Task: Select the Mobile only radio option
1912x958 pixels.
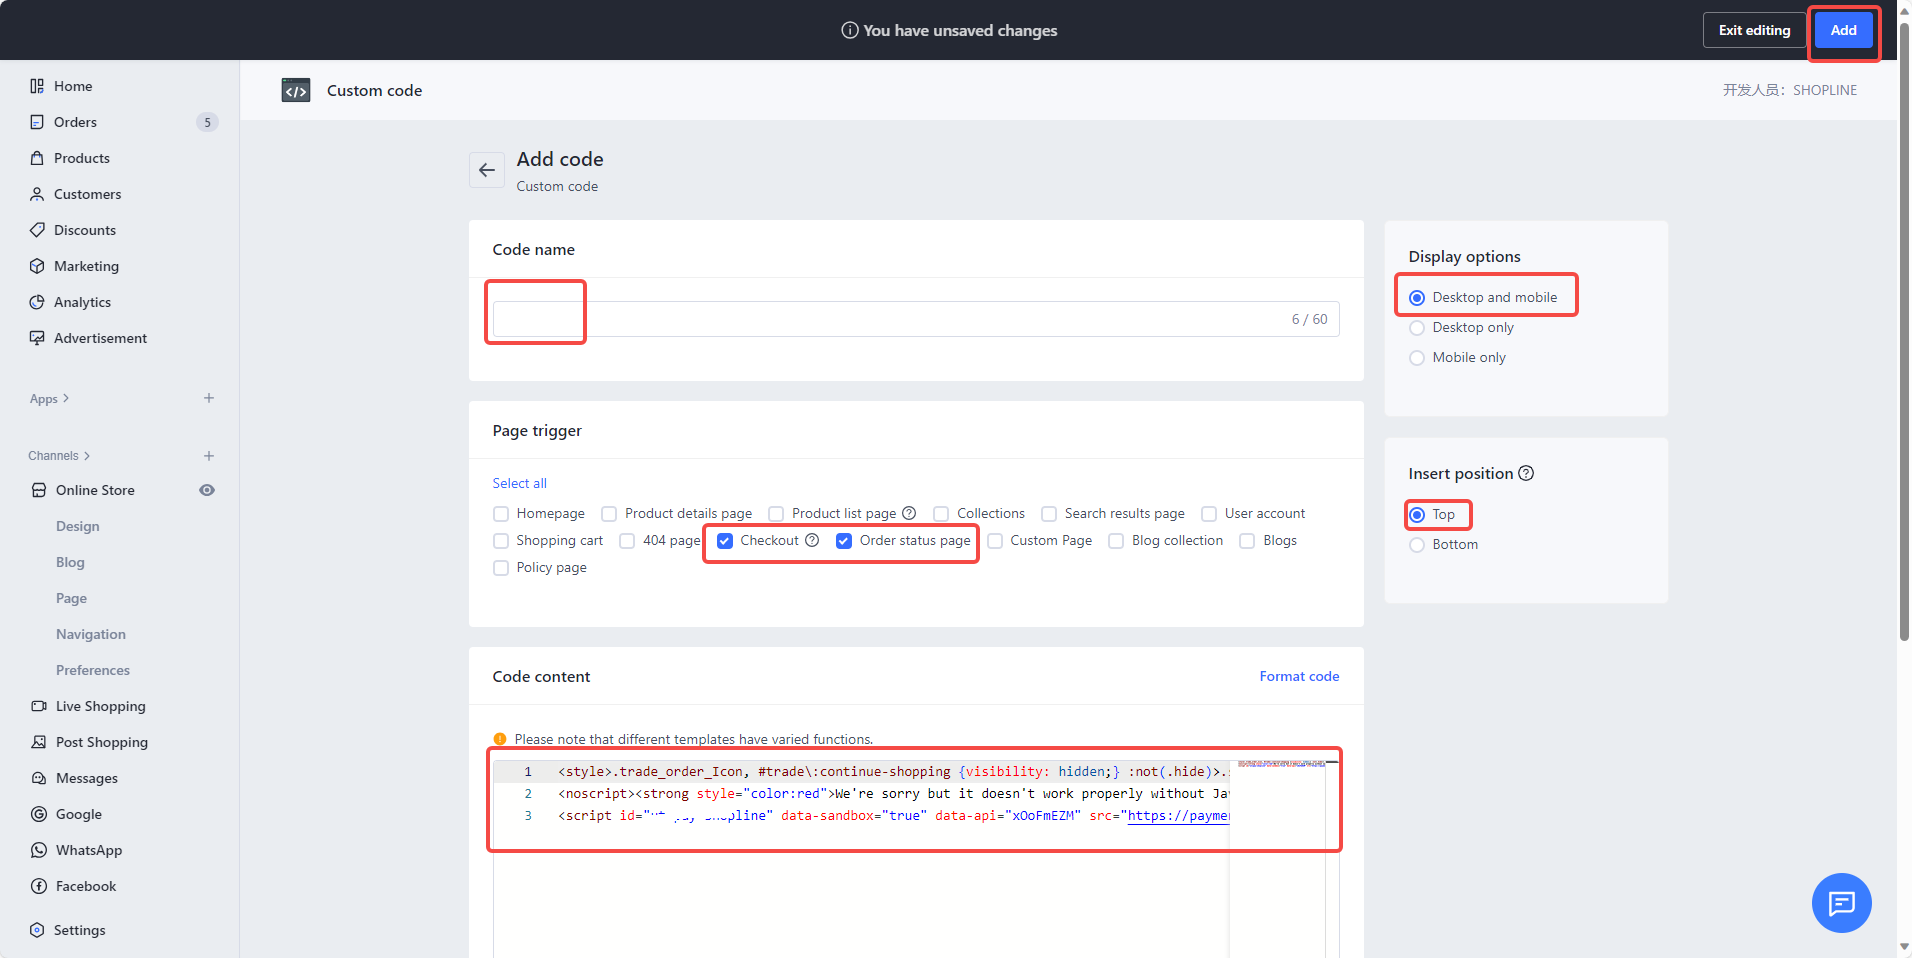Action: pyautogui.click(x=1417, y=358)
